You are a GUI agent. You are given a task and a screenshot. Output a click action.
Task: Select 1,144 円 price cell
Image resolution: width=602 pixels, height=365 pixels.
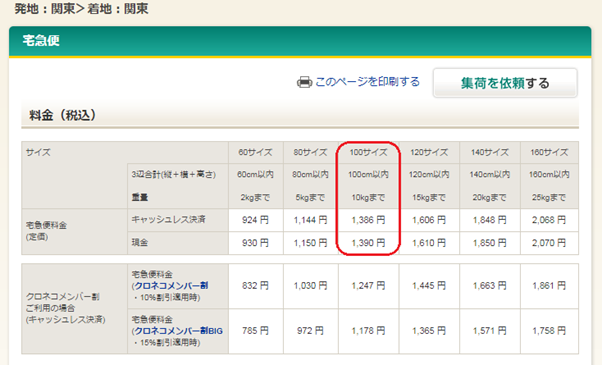[311, 220]
